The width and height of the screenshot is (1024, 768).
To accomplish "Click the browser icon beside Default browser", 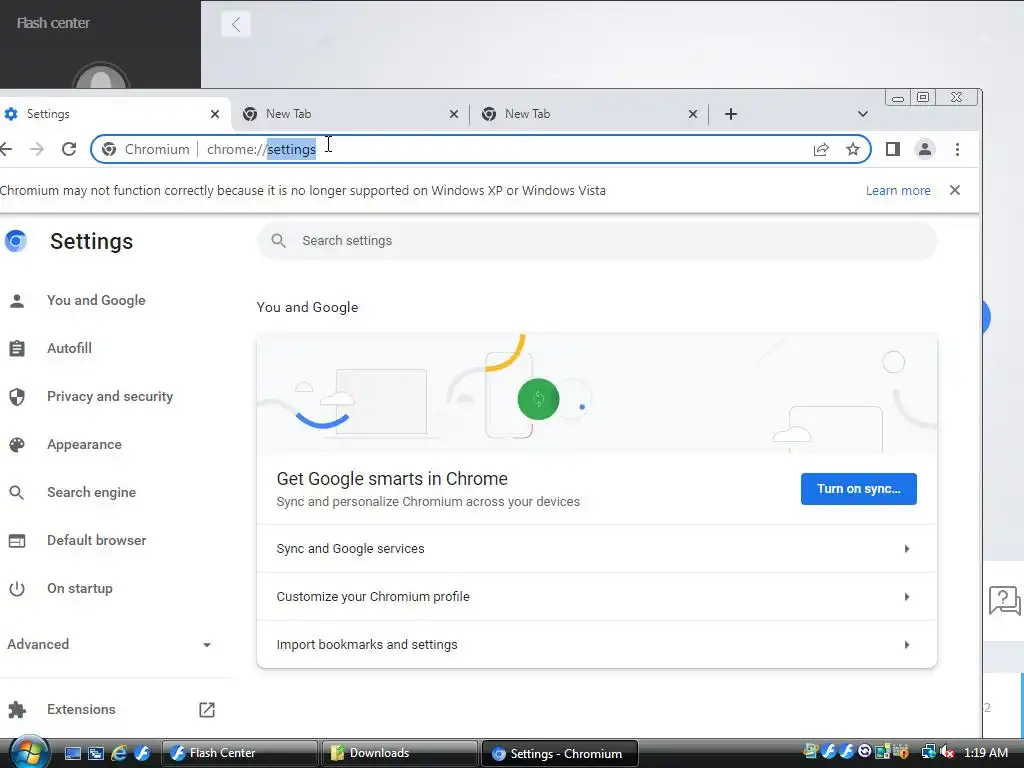I will (x=17, y=541).
